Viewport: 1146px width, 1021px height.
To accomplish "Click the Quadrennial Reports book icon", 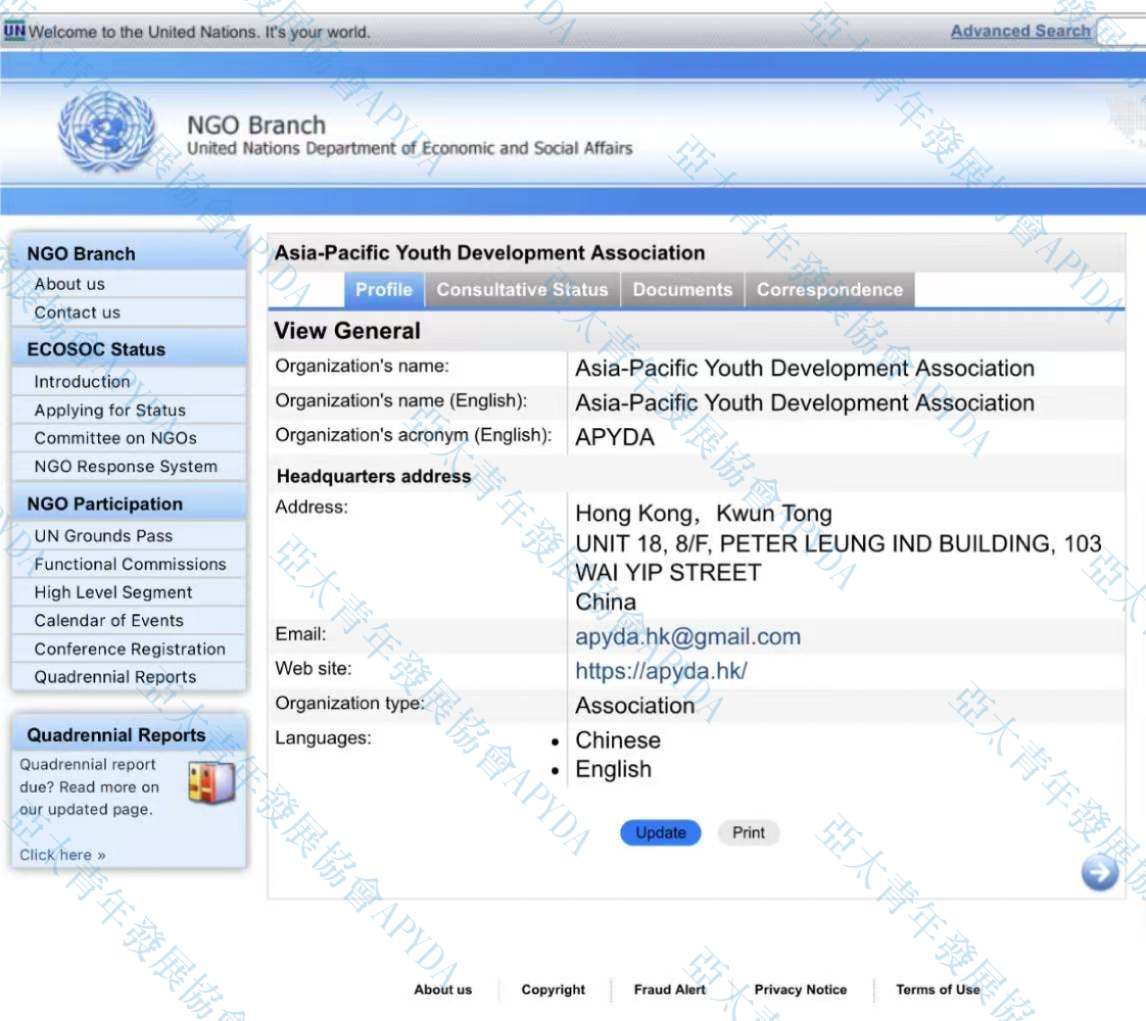I will coord(211,783).
